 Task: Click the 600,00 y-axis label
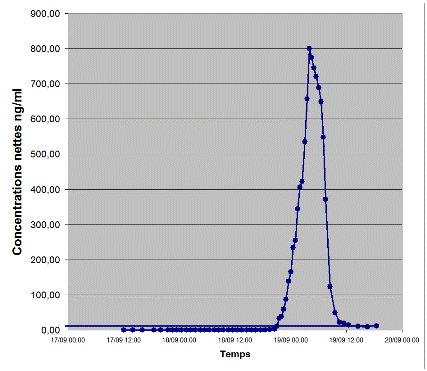pyautogui.click(x=45, y=119)
